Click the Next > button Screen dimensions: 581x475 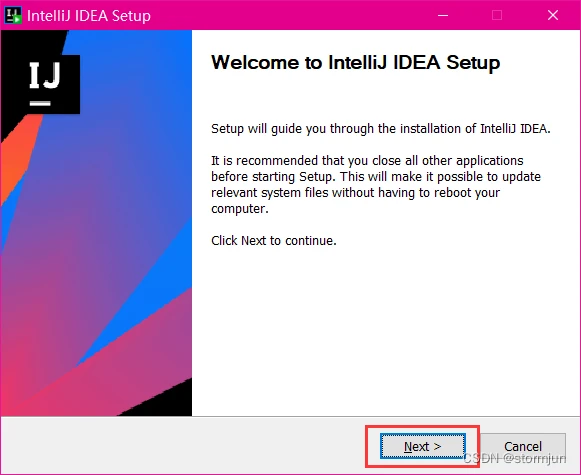pos(422,446)
